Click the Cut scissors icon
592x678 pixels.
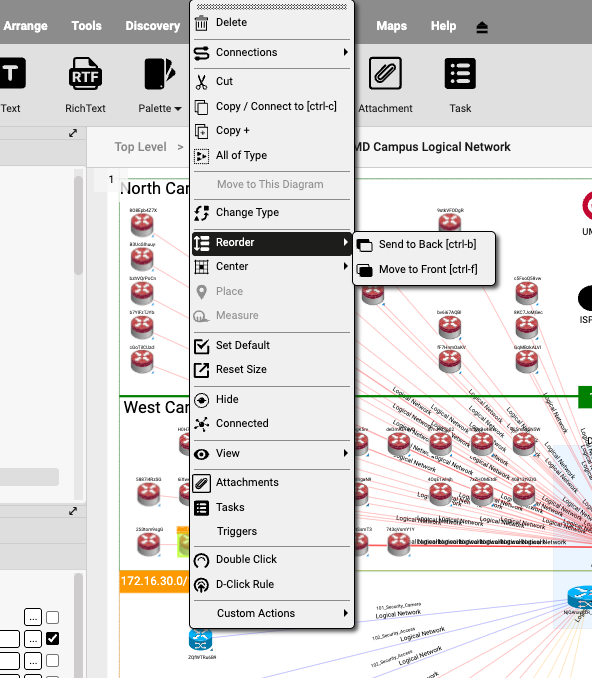pyautogui.click(x=201, y=82)
